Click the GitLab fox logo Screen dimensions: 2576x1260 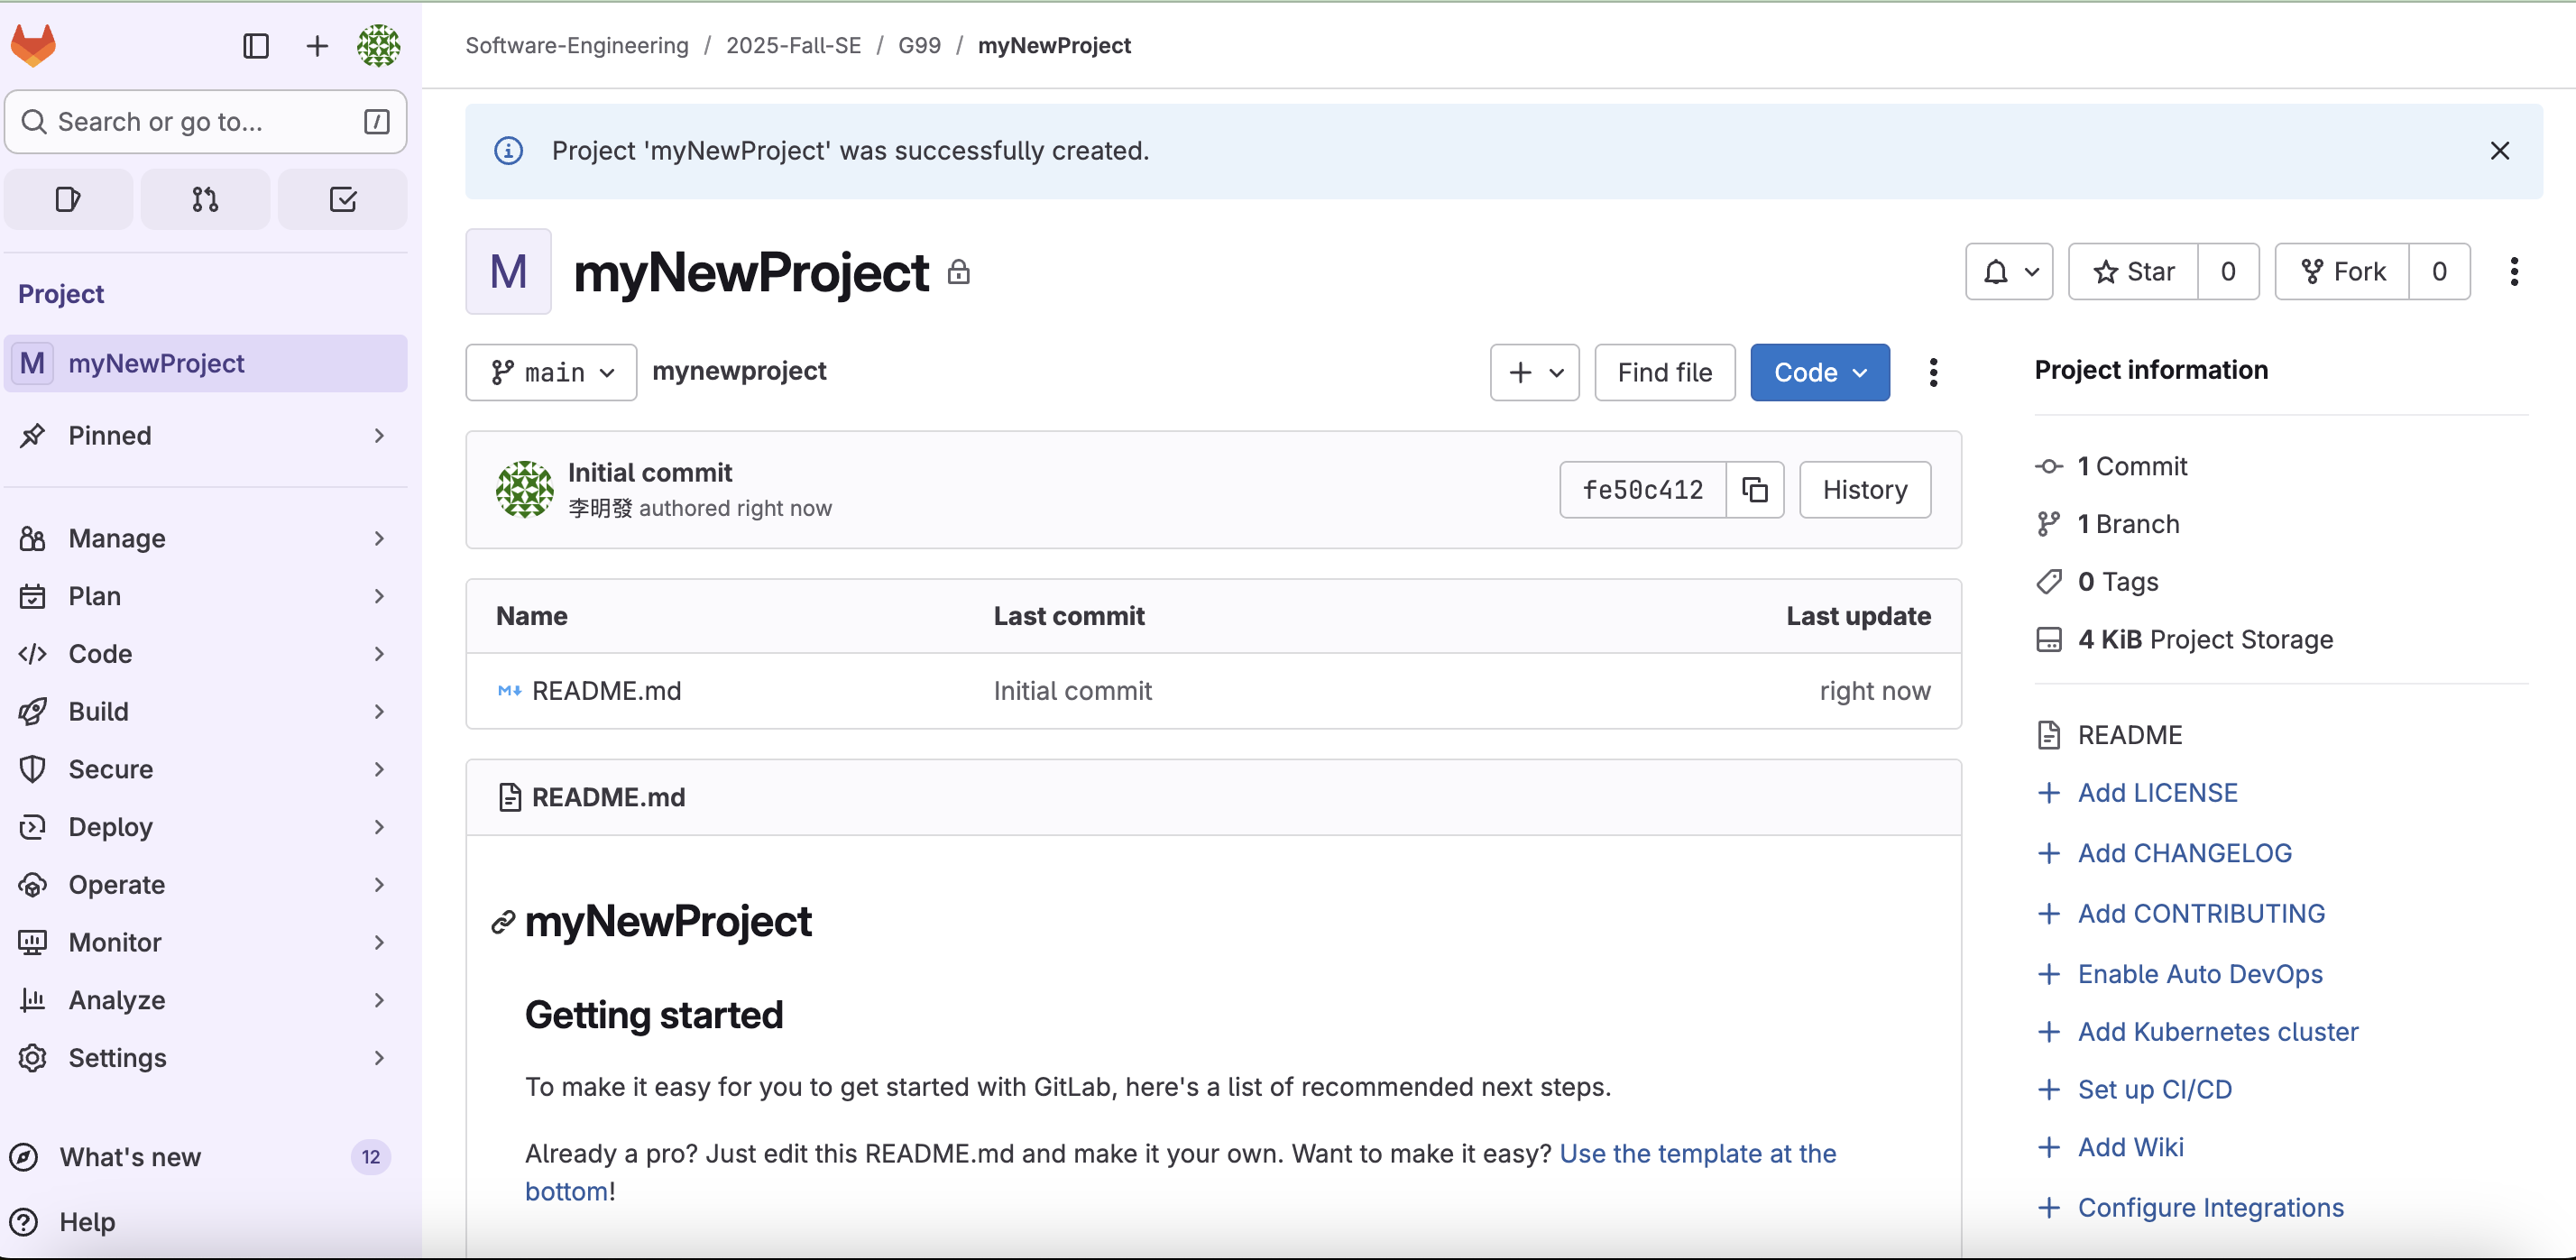click(x=33, y=45)
